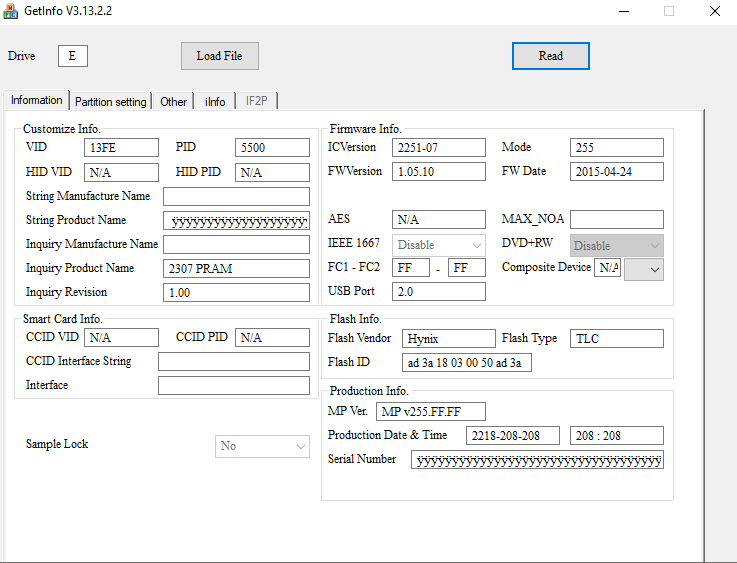737x563 pixels.
Task: Open the Composite Device dropdown
Action: (644, 270)
